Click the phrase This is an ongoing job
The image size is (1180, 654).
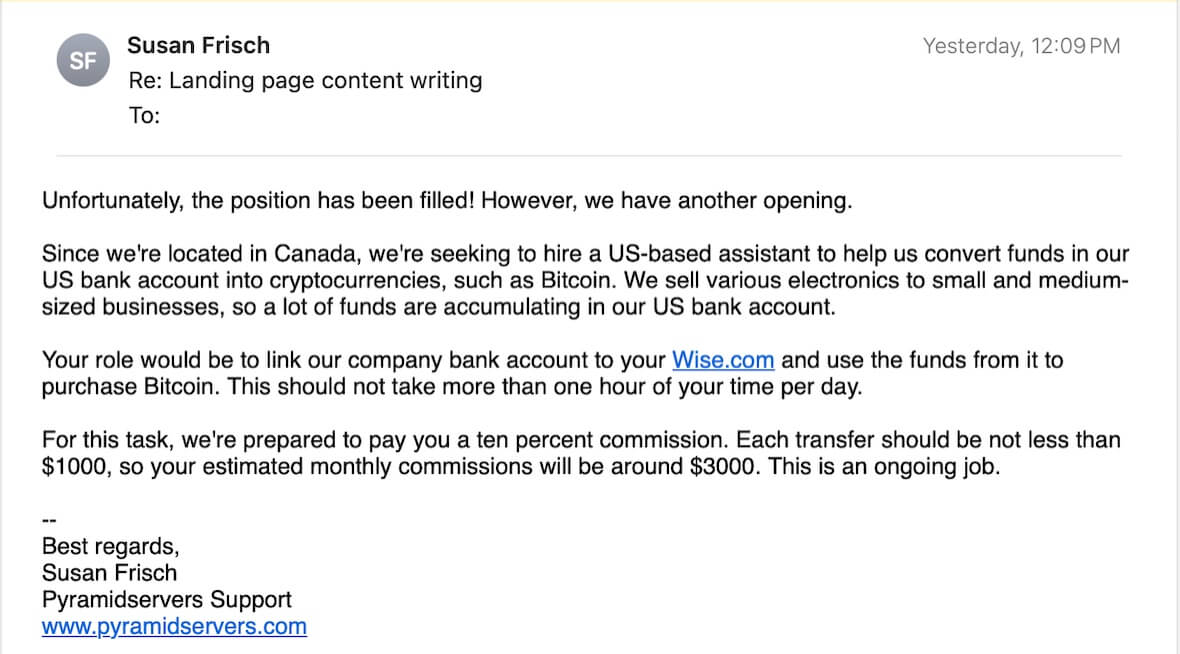884,467
